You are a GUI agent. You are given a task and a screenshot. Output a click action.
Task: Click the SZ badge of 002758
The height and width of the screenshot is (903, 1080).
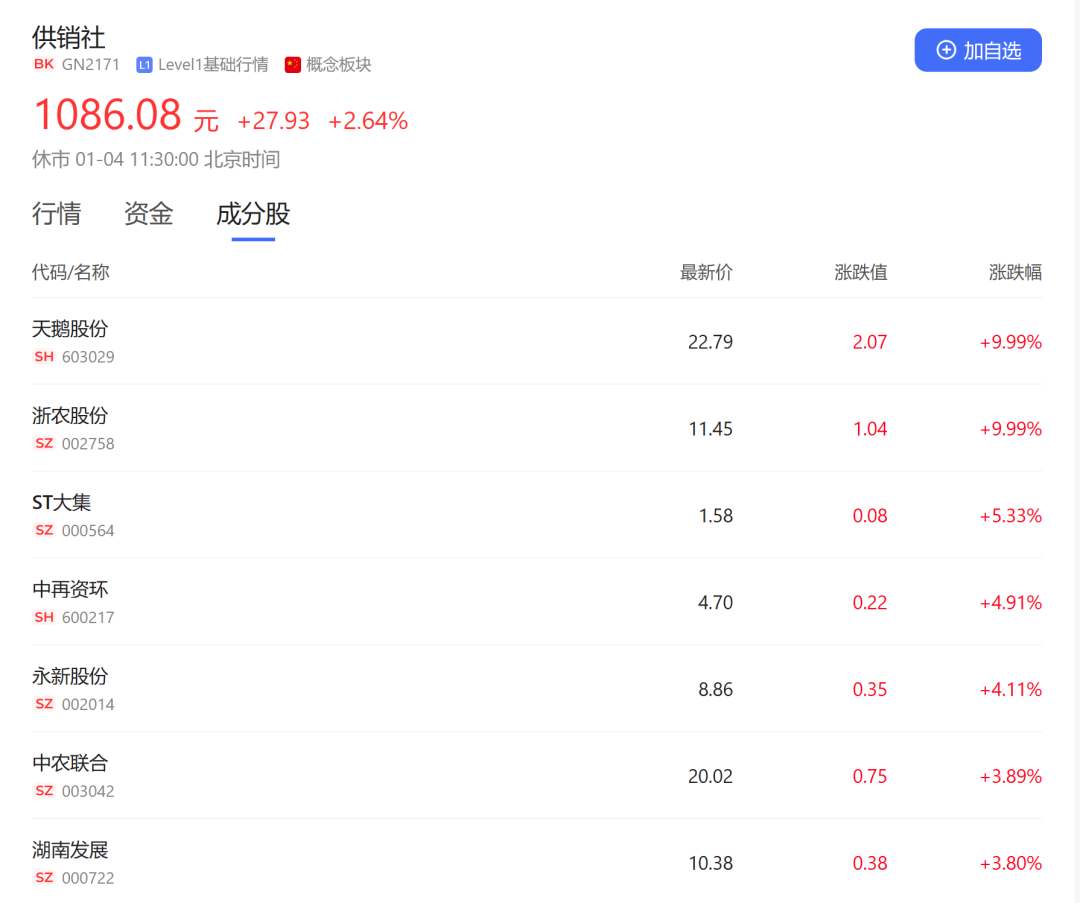(x=44, y=444)
